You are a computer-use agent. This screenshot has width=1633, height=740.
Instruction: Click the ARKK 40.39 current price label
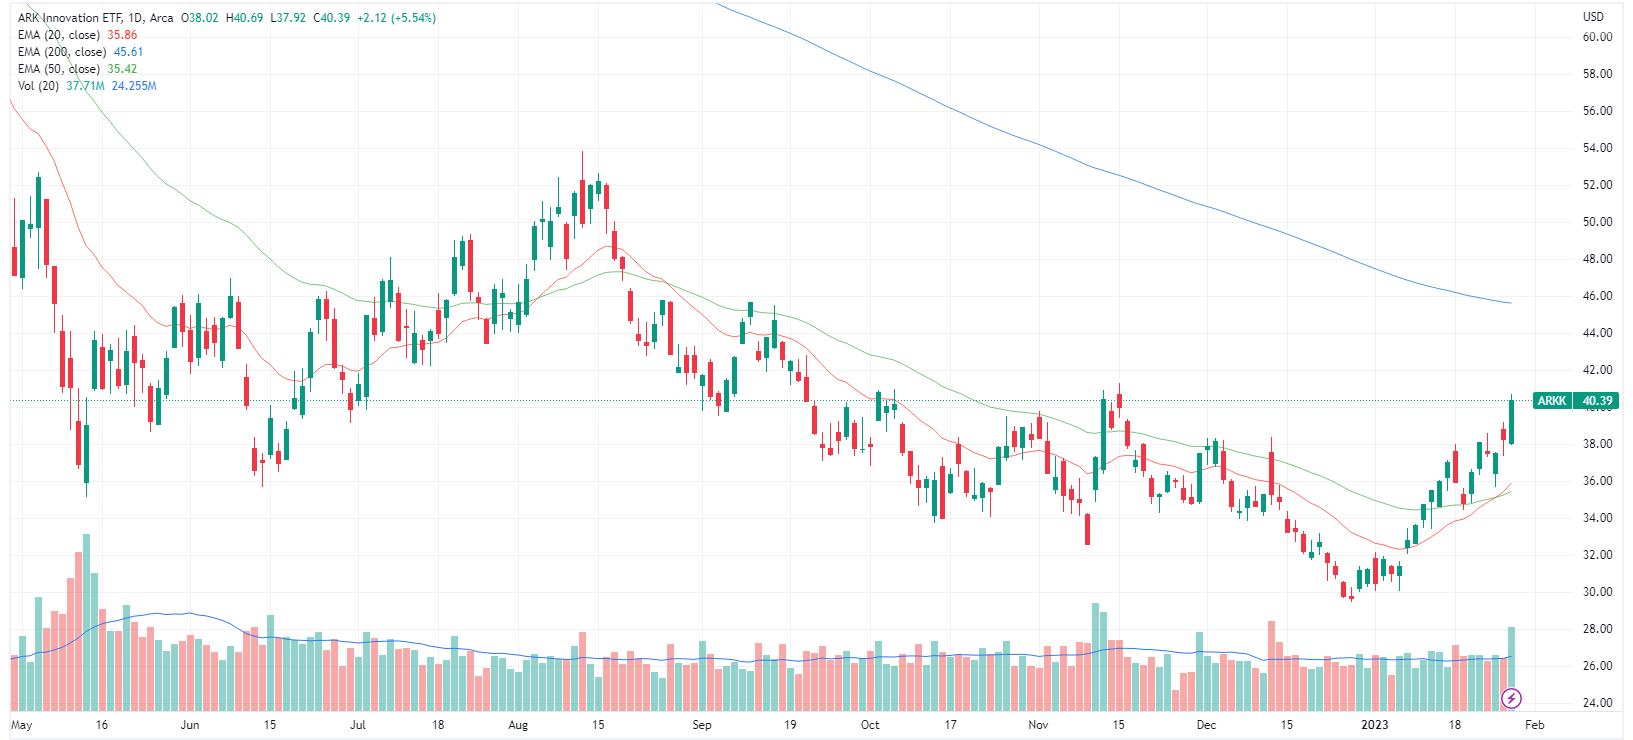[x=1574, y=401]
